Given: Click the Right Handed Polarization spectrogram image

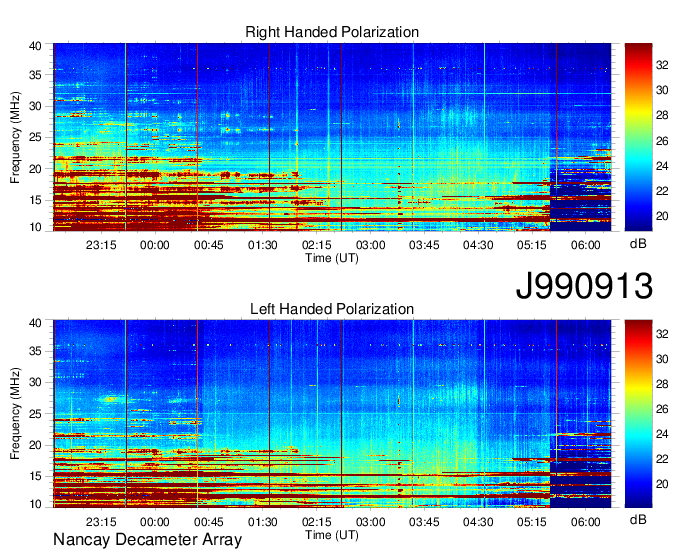Looking at the screenshot, I should click(332, 137).
